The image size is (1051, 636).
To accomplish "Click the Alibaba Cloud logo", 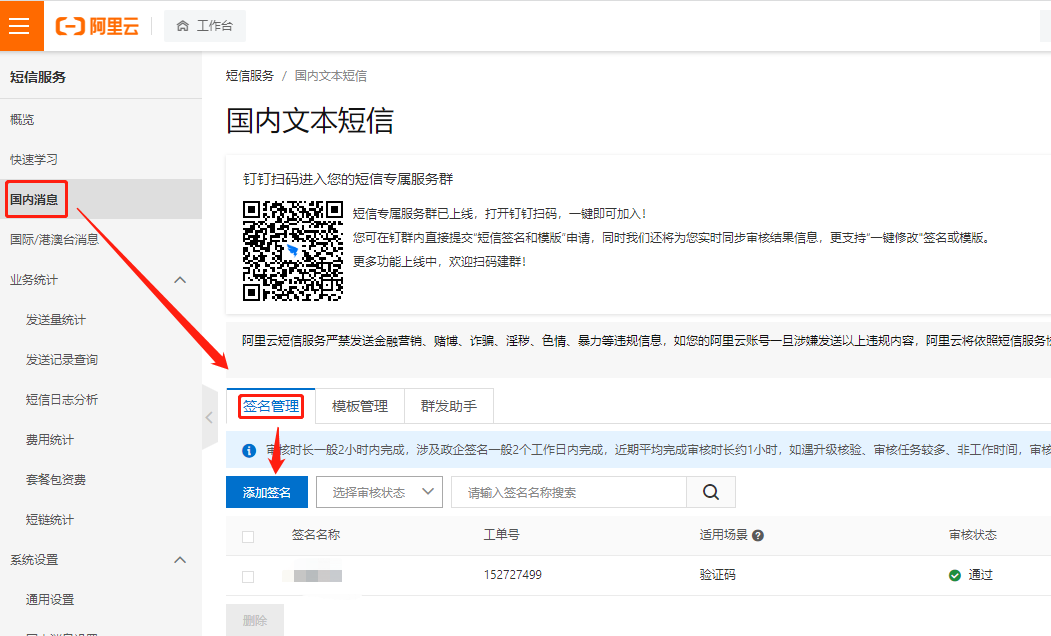I will click(98, 26).
